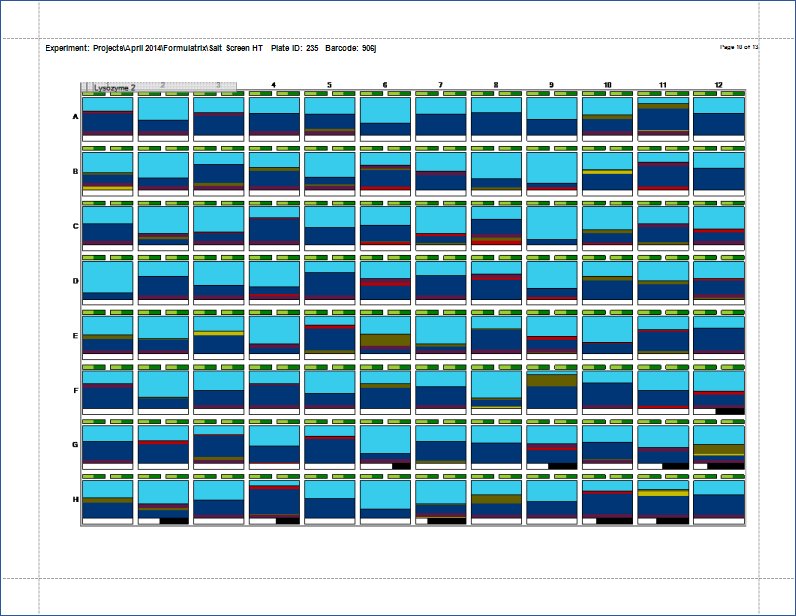Select well B1 thumbnail
The image size is (796, 616).
[108, 171]
